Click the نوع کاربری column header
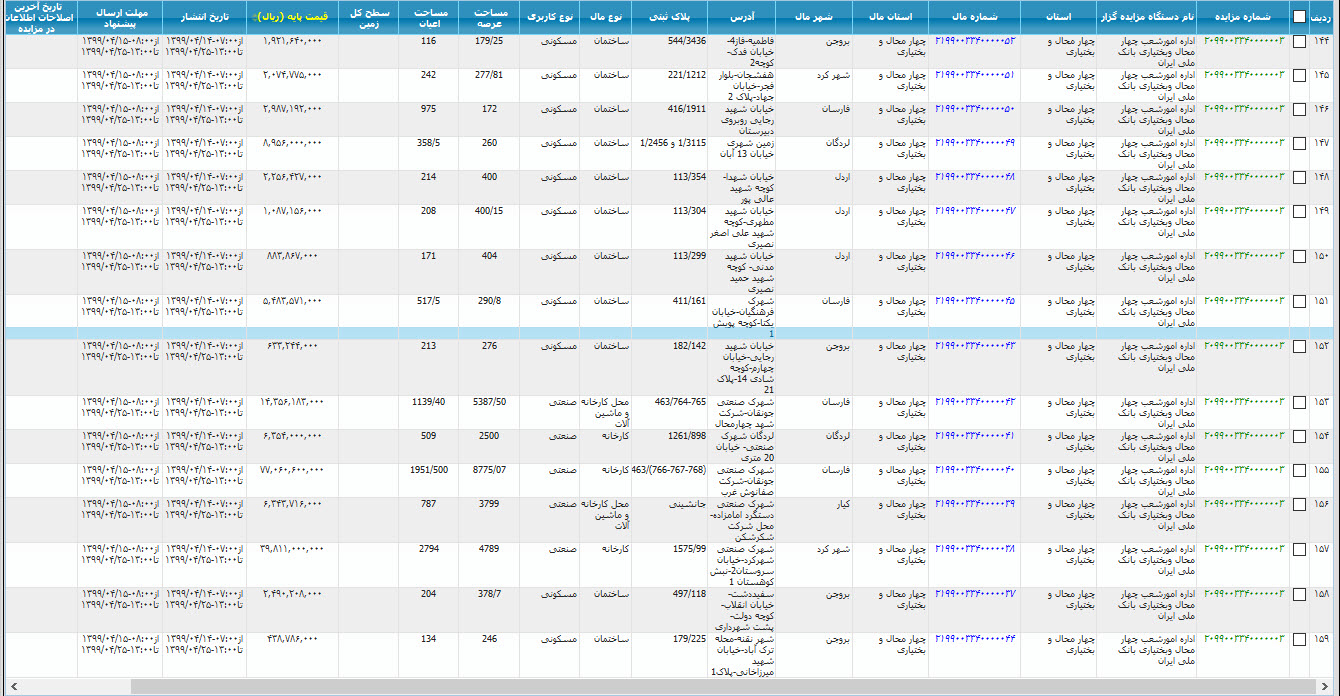Screen dimensions: 1340x696 click(548, 18)
